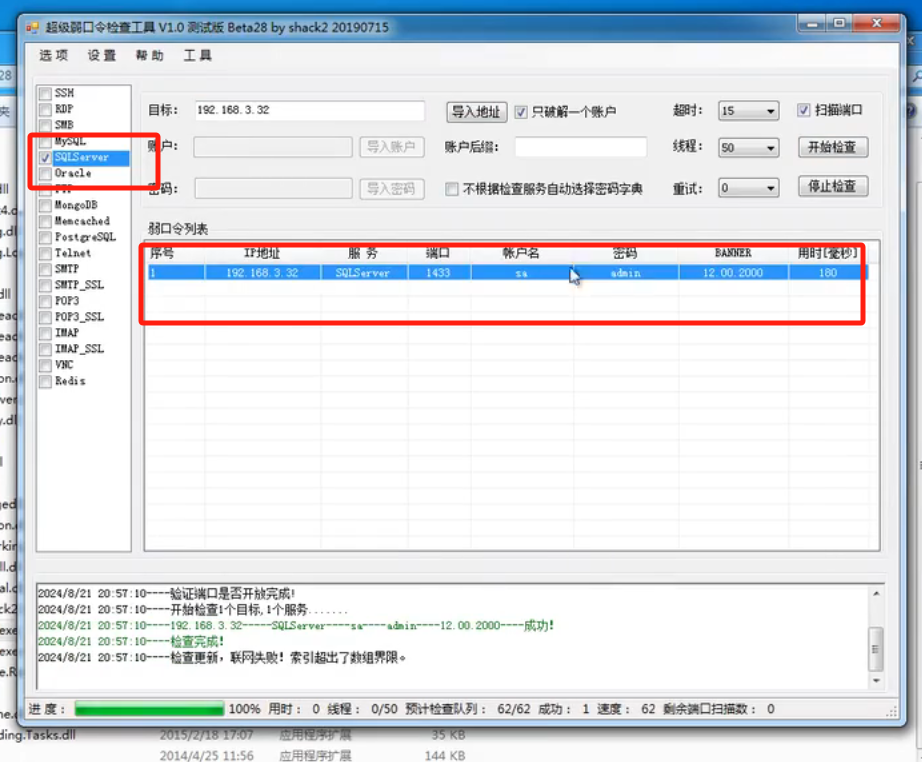Check the Redis service option
Image resolution: width=922 pixels, height=762 pixels.
tap(45, 381)
